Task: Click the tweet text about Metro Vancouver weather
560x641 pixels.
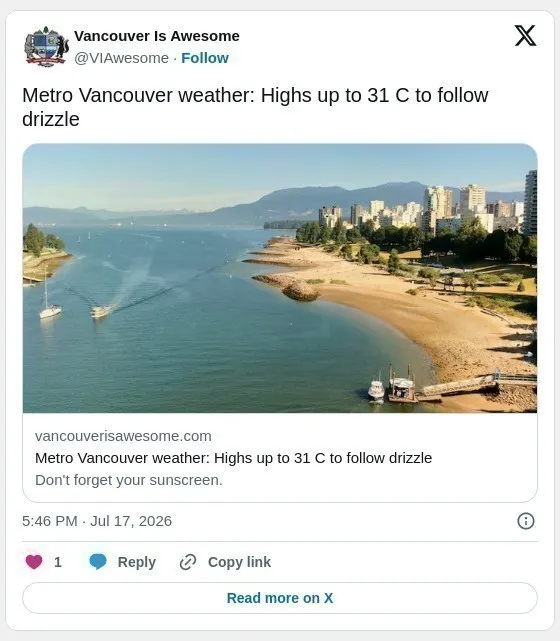Action: [255, 107]
